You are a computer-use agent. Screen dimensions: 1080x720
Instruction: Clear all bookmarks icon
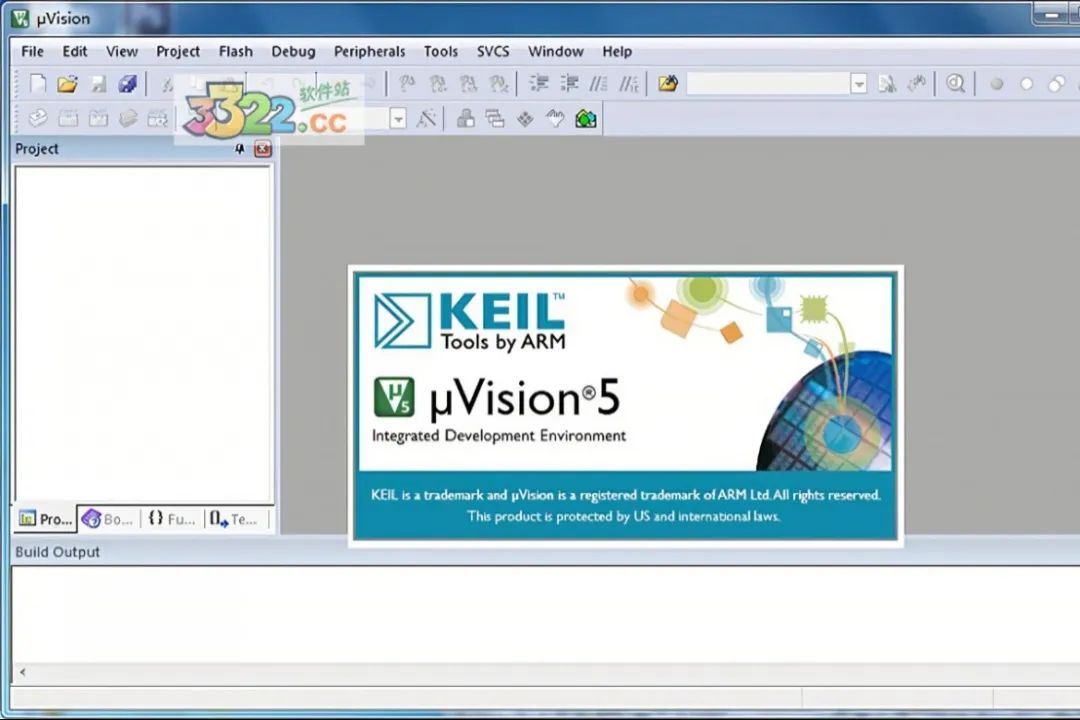[x=498, y=84]
